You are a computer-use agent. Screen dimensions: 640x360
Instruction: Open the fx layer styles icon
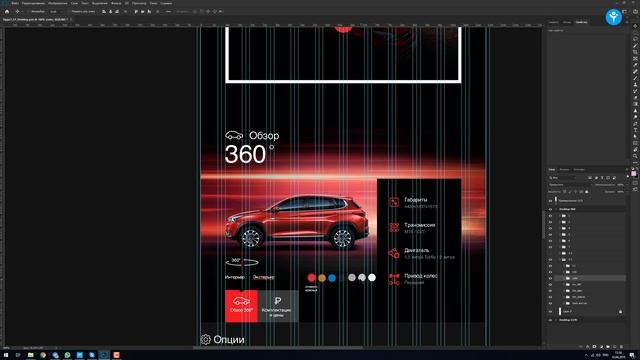click(x=588, y=347)
